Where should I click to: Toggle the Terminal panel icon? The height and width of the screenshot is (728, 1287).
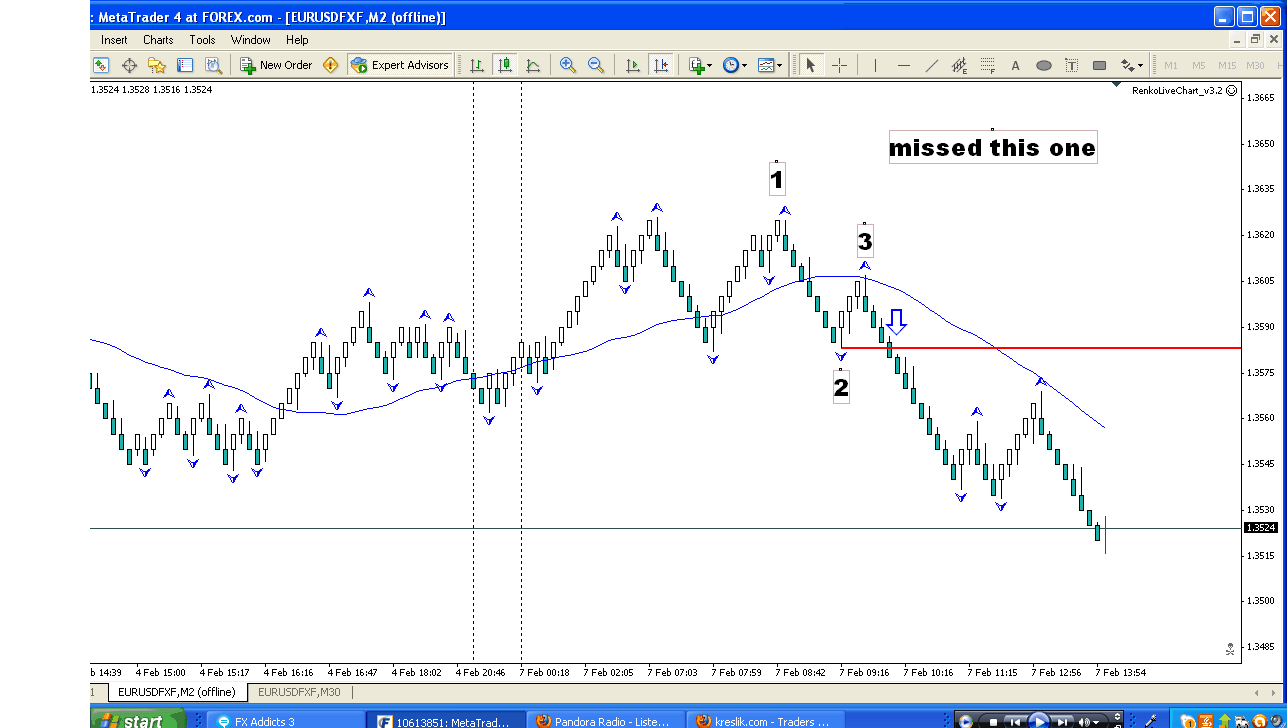click(x=185, y=65)
